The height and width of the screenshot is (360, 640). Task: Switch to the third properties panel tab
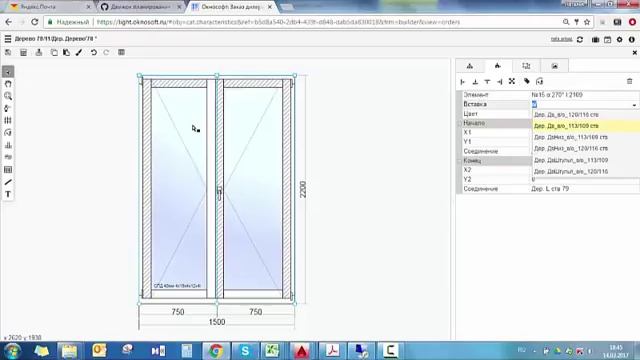pos(526,66)
